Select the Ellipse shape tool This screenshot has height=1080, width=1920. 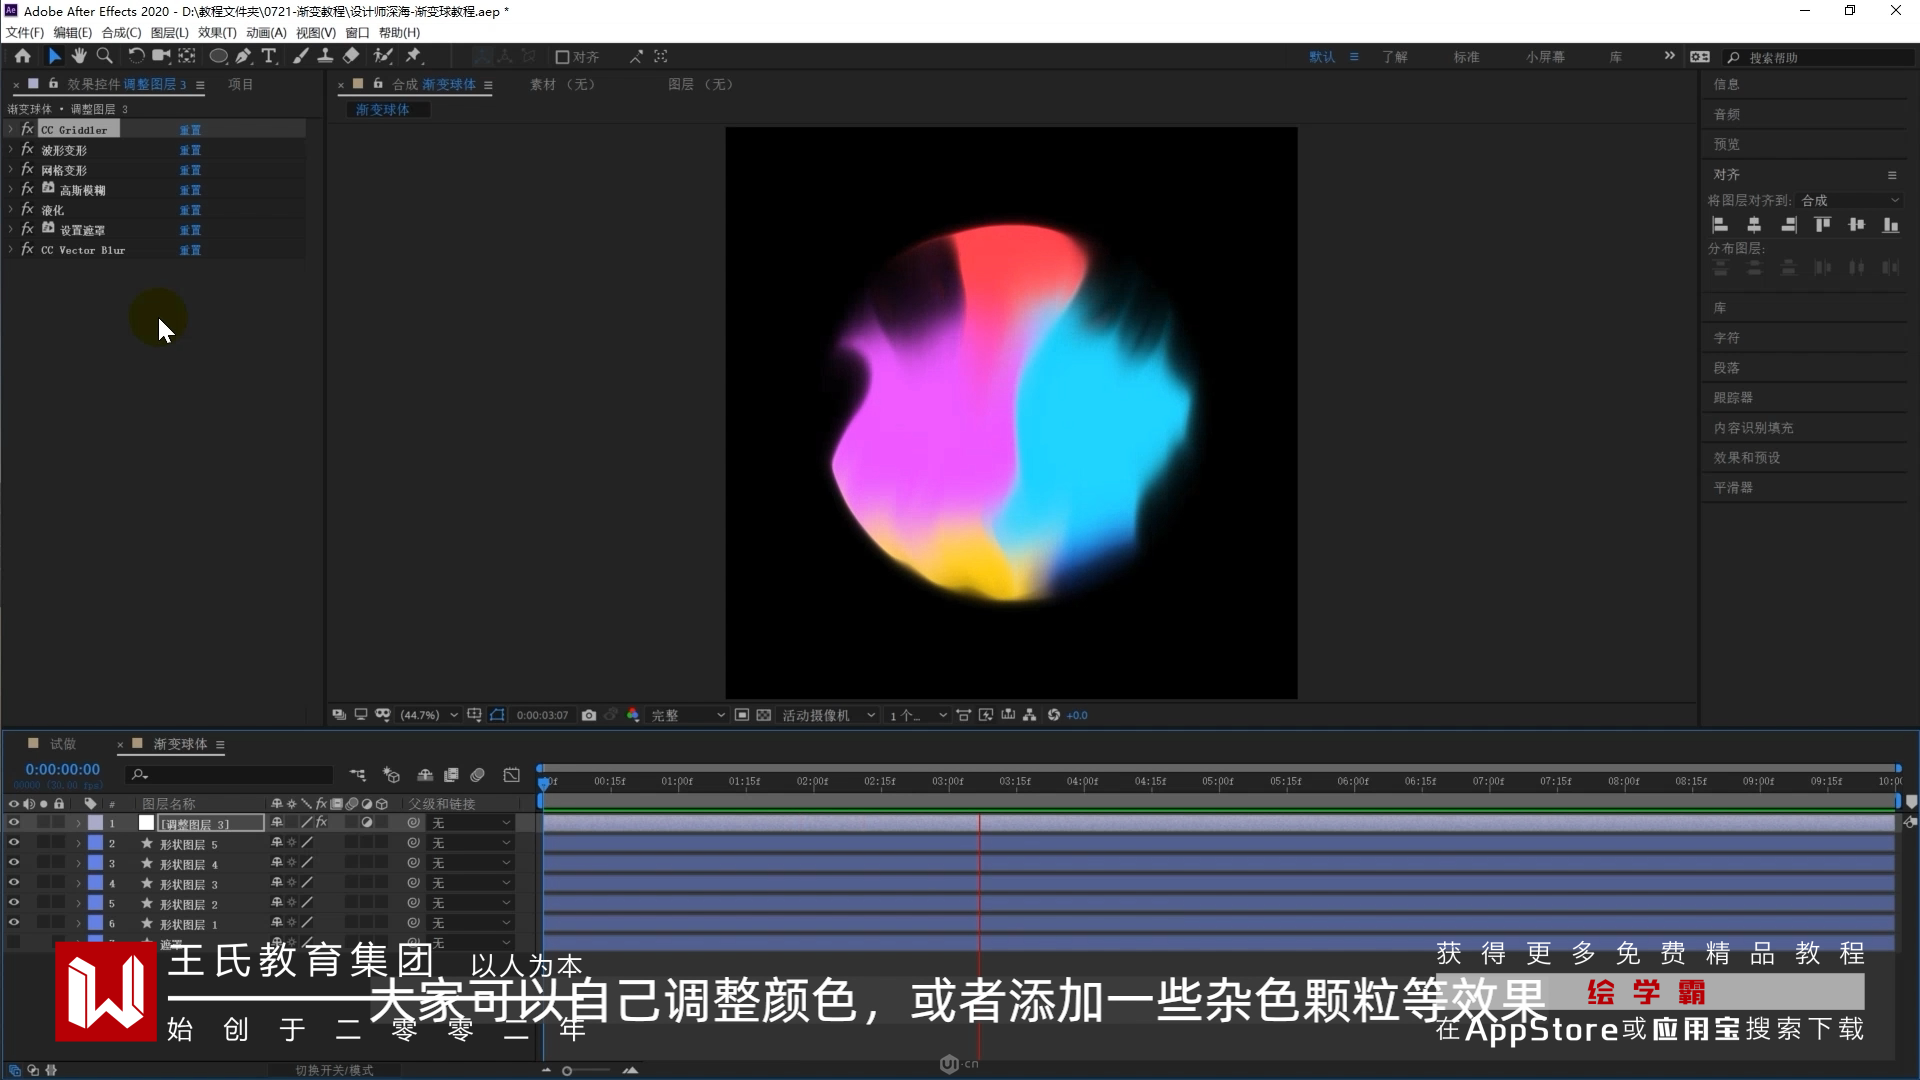pyautogui.click(x=217, y=56)
